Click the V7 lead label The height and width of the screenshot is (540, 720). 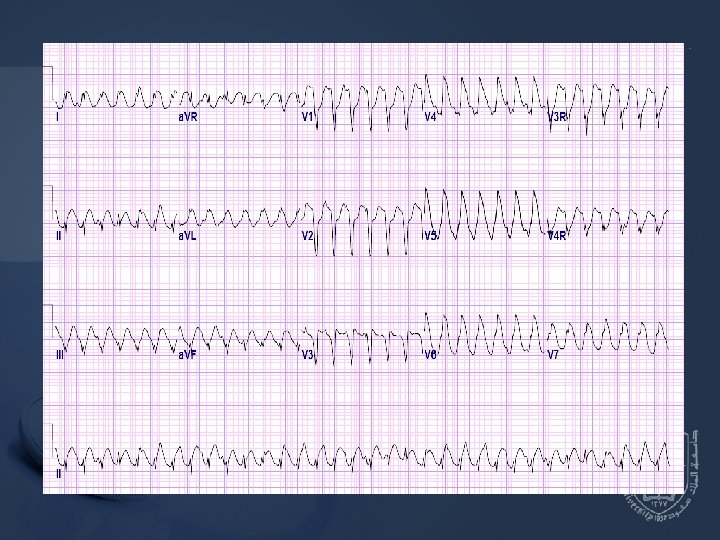coord(553,355)
